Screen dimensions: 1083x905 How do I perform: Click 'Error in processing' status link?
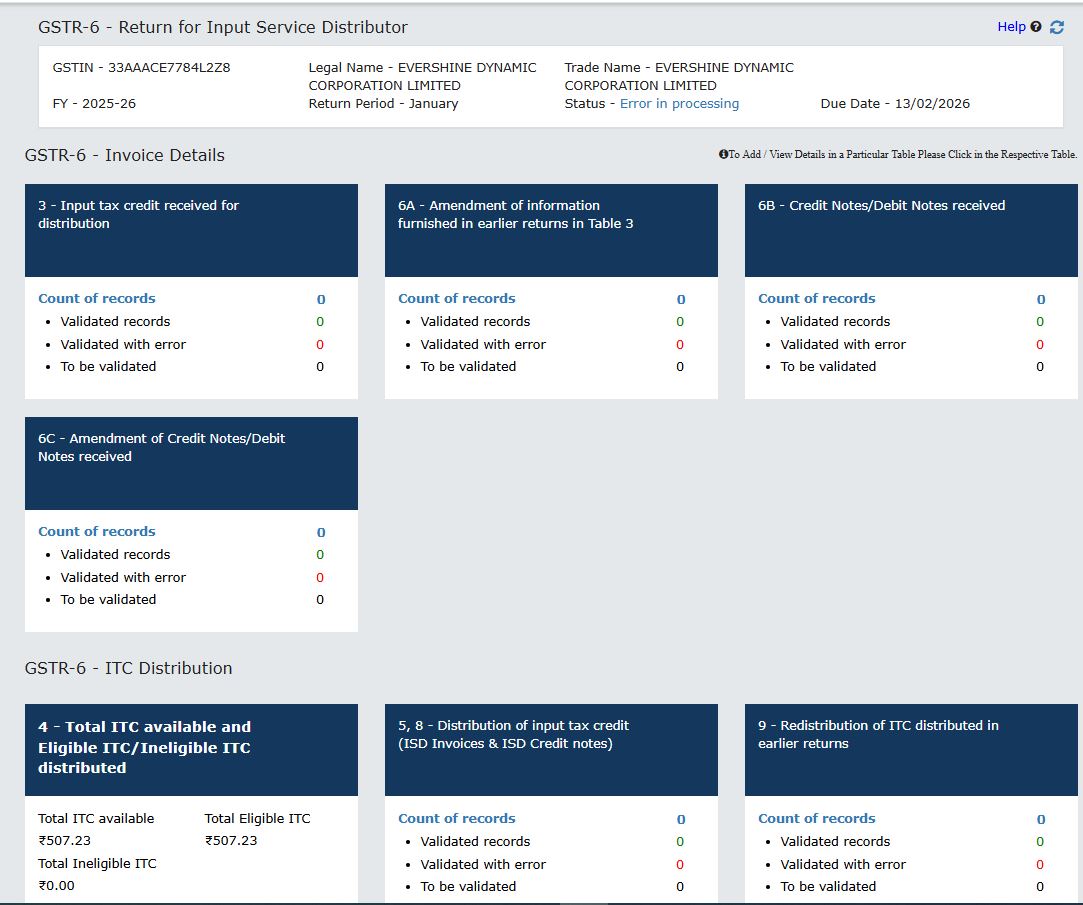tap(679, 104)
